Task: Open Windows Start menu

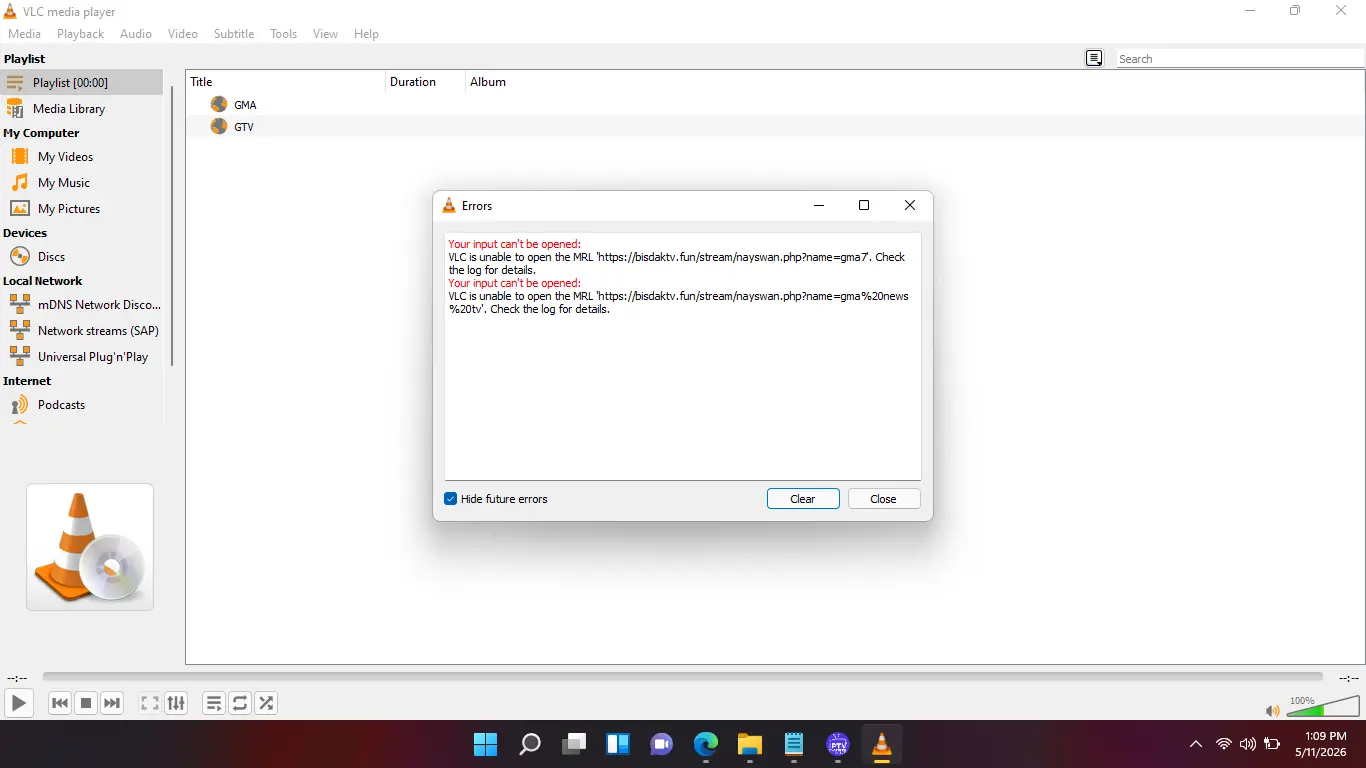Action: (x=485, y=744)
